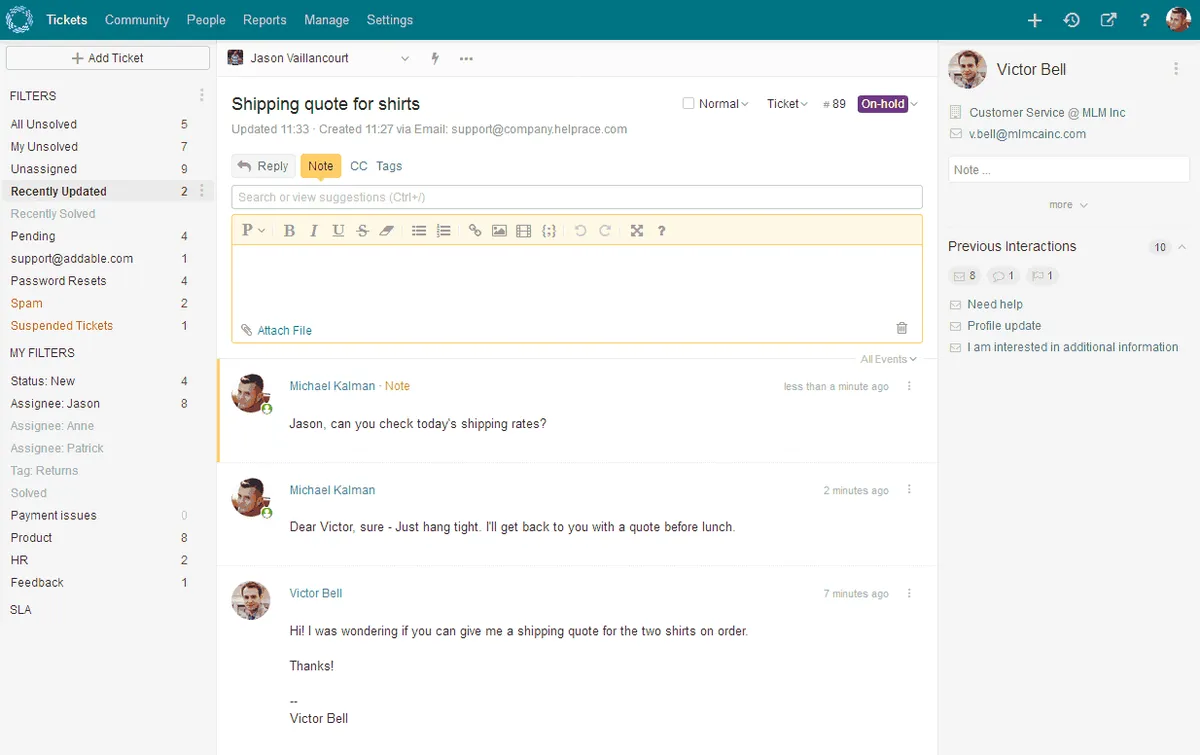Toggle italic formatting in editor
The width and height of the screenshot is (1200, 755).
(314, 231)
